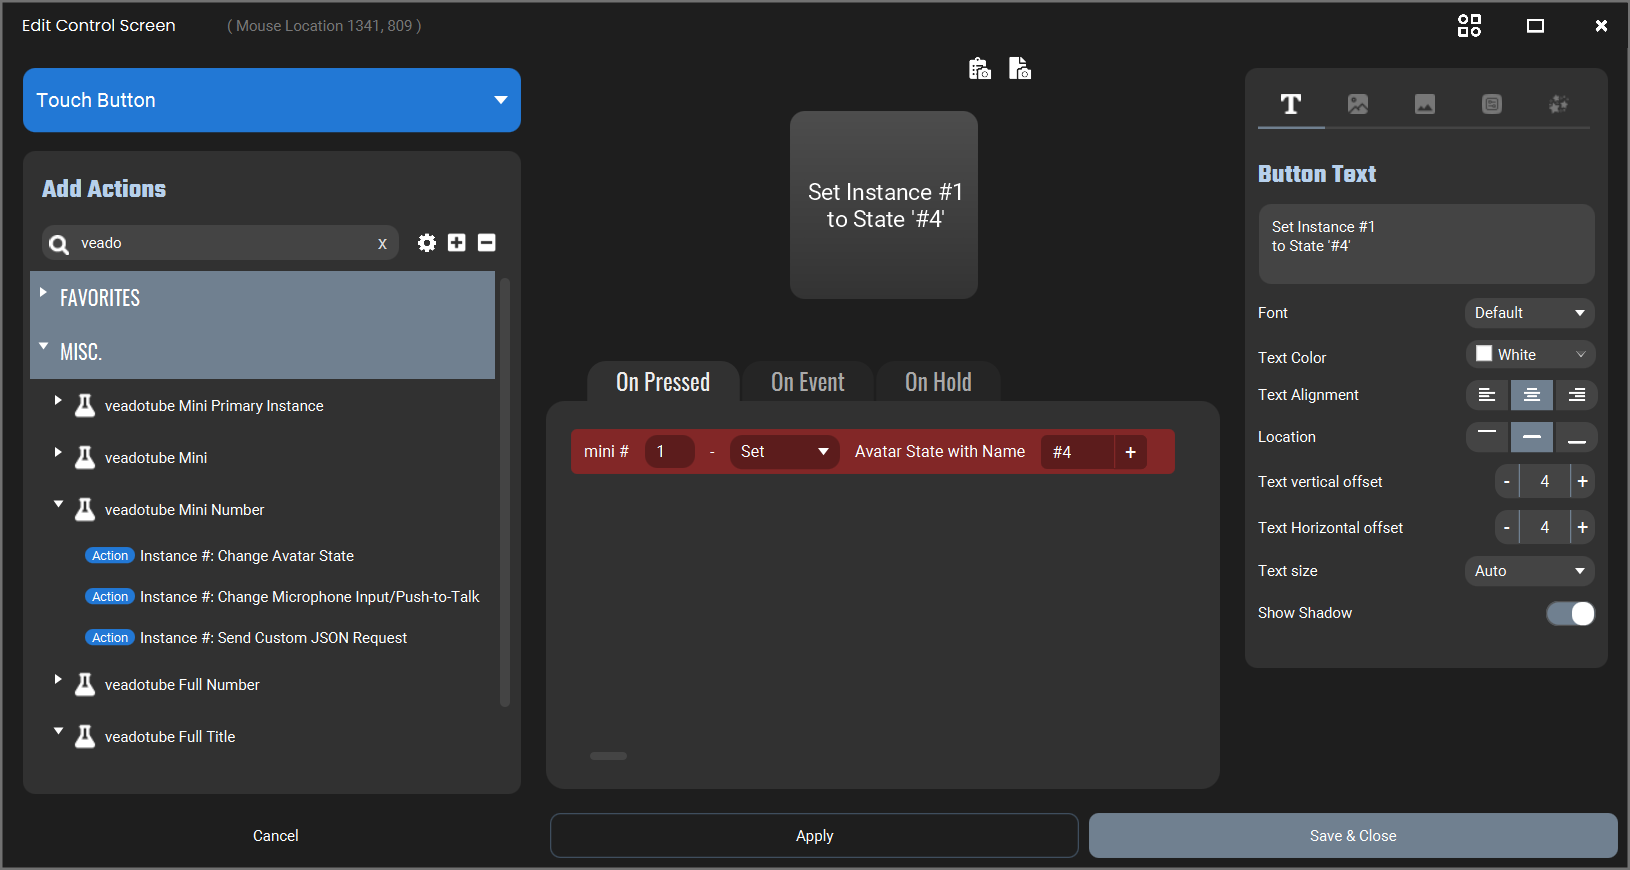The width and height of the screenshot is (1630, 870).
Task: Click the search magnifier icon
Action: tap(59, 244)
